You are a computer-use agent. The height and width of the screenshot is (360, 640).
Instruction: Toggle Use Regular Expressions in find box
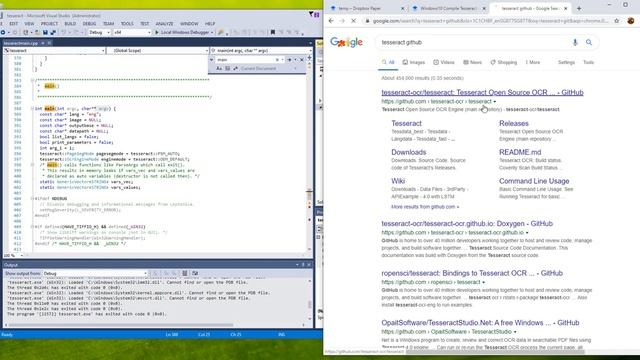[236, 69]
